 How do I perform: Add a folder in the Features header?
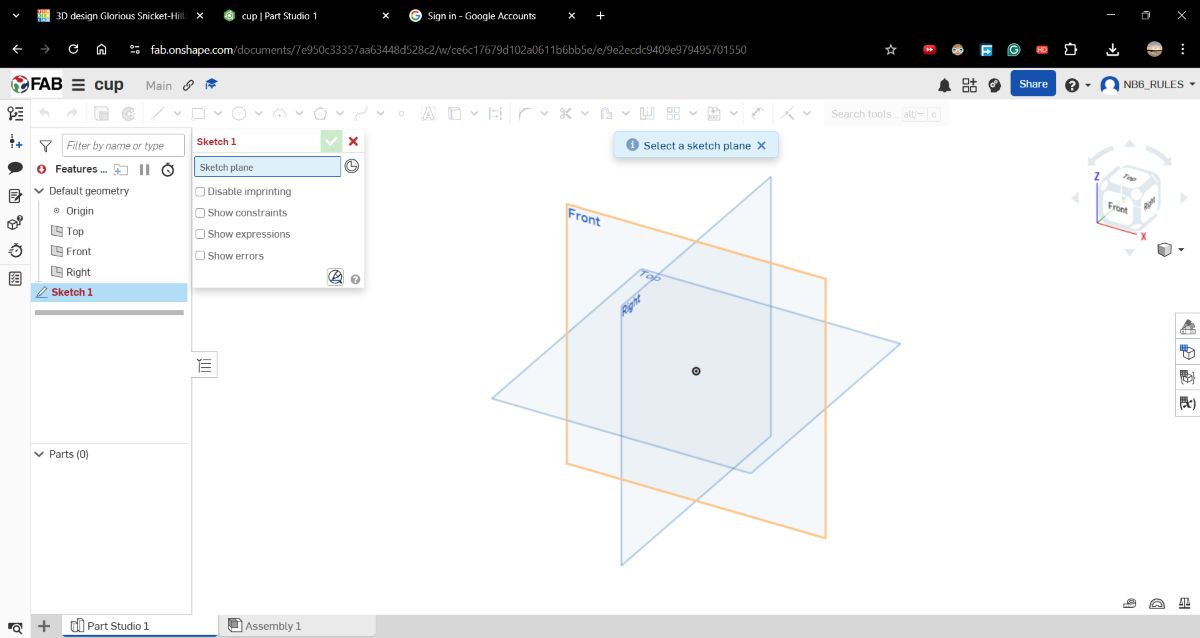coord(121,169)
